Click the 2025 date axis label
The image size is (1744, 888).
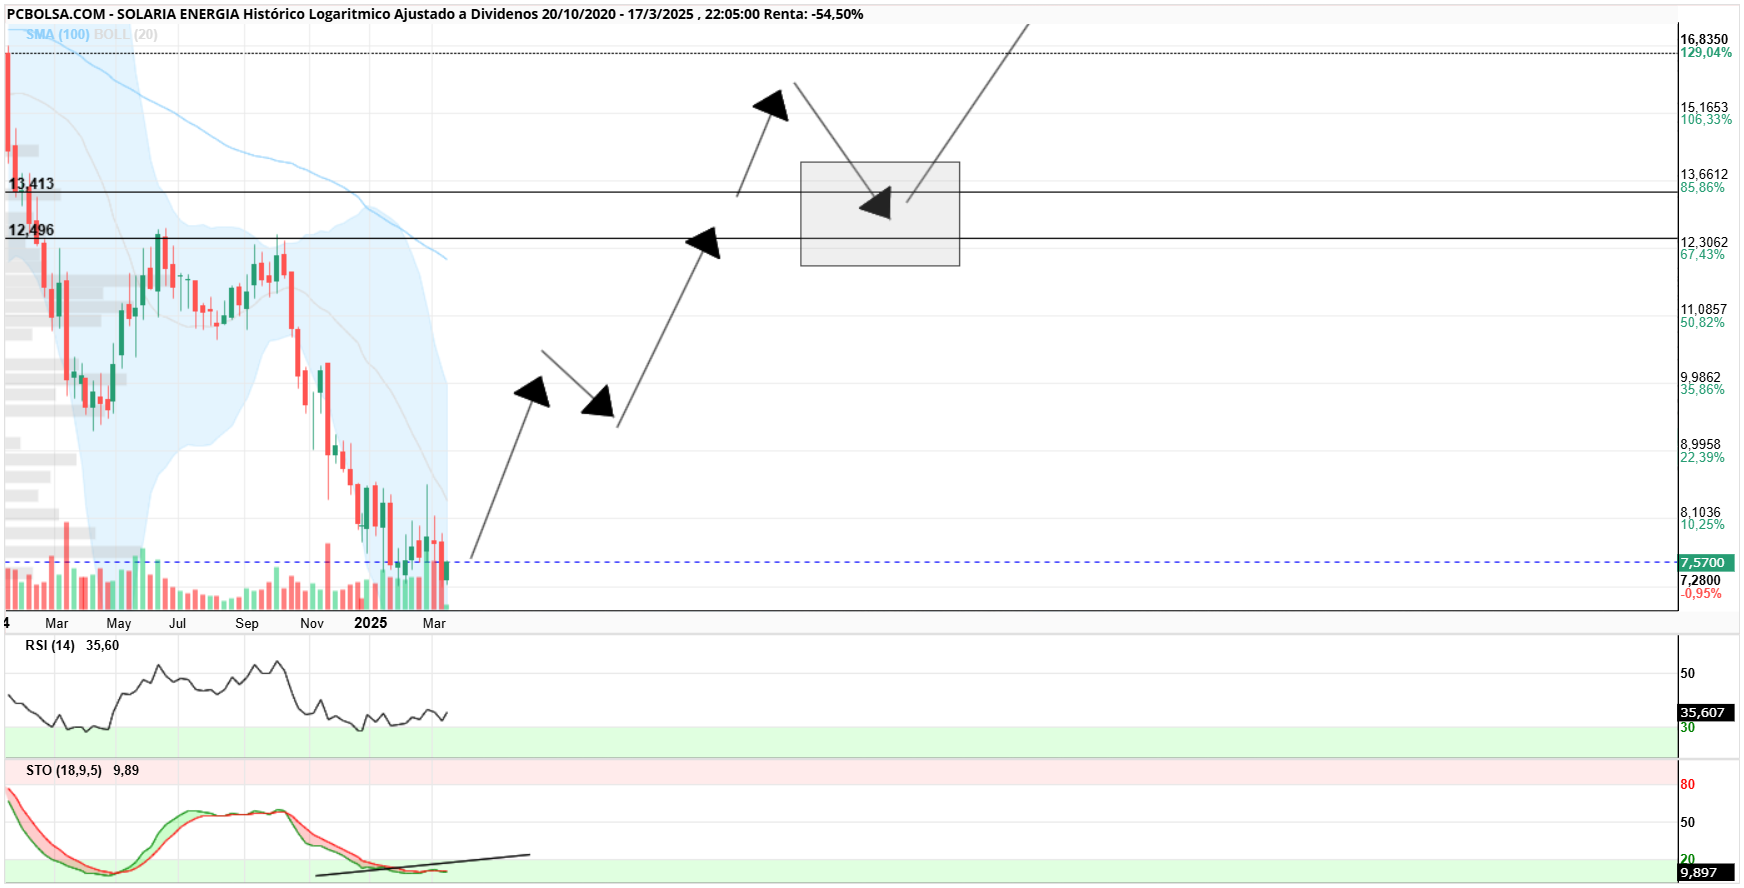click(371, 622)
